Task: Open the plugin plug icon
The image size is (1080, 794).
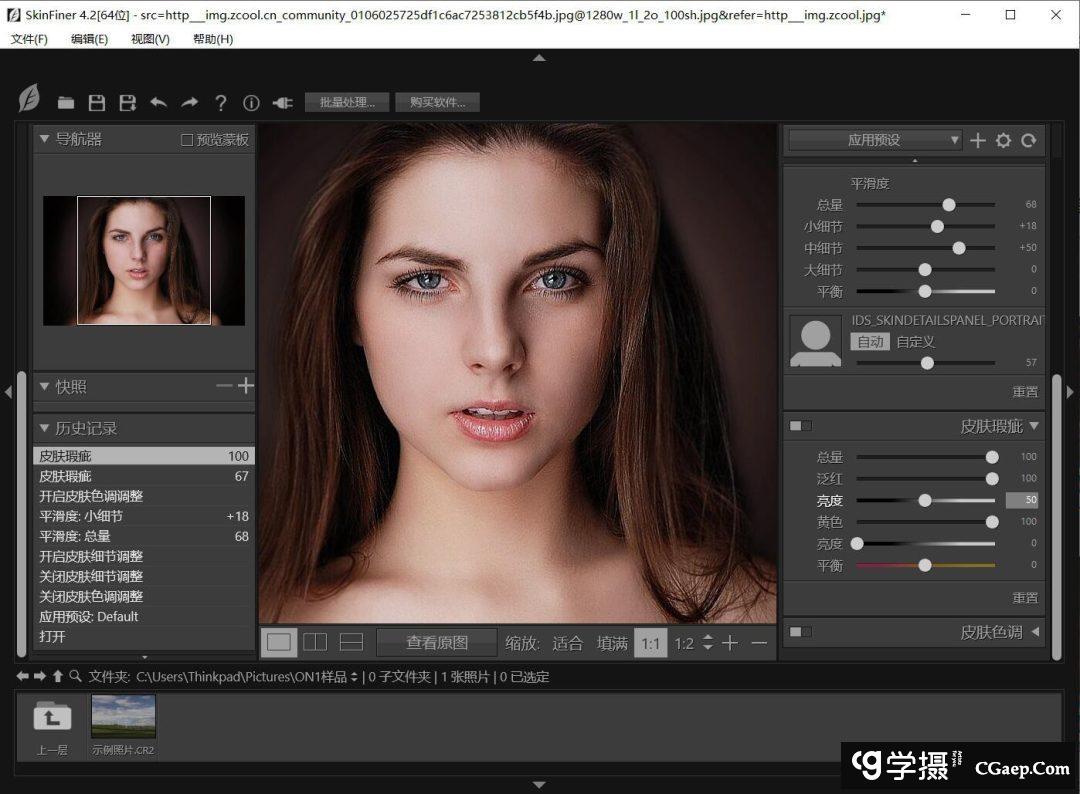Action: pyautogui.click(x=282, y=102)
